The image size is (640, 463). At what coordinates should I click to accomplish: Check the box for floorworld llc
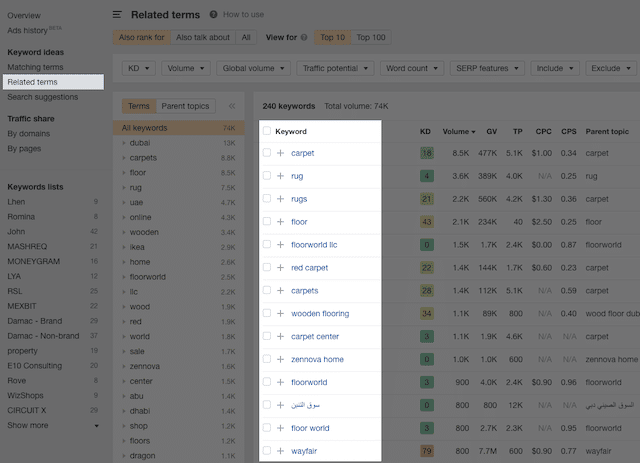pos(267,244)
